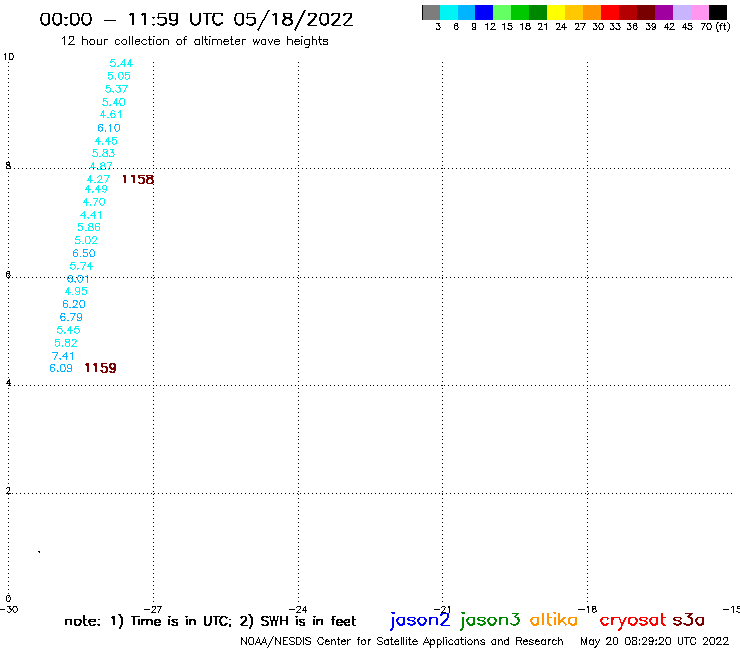Click the value 4.61
The image size is (740, 650).
tap(111, 114)
